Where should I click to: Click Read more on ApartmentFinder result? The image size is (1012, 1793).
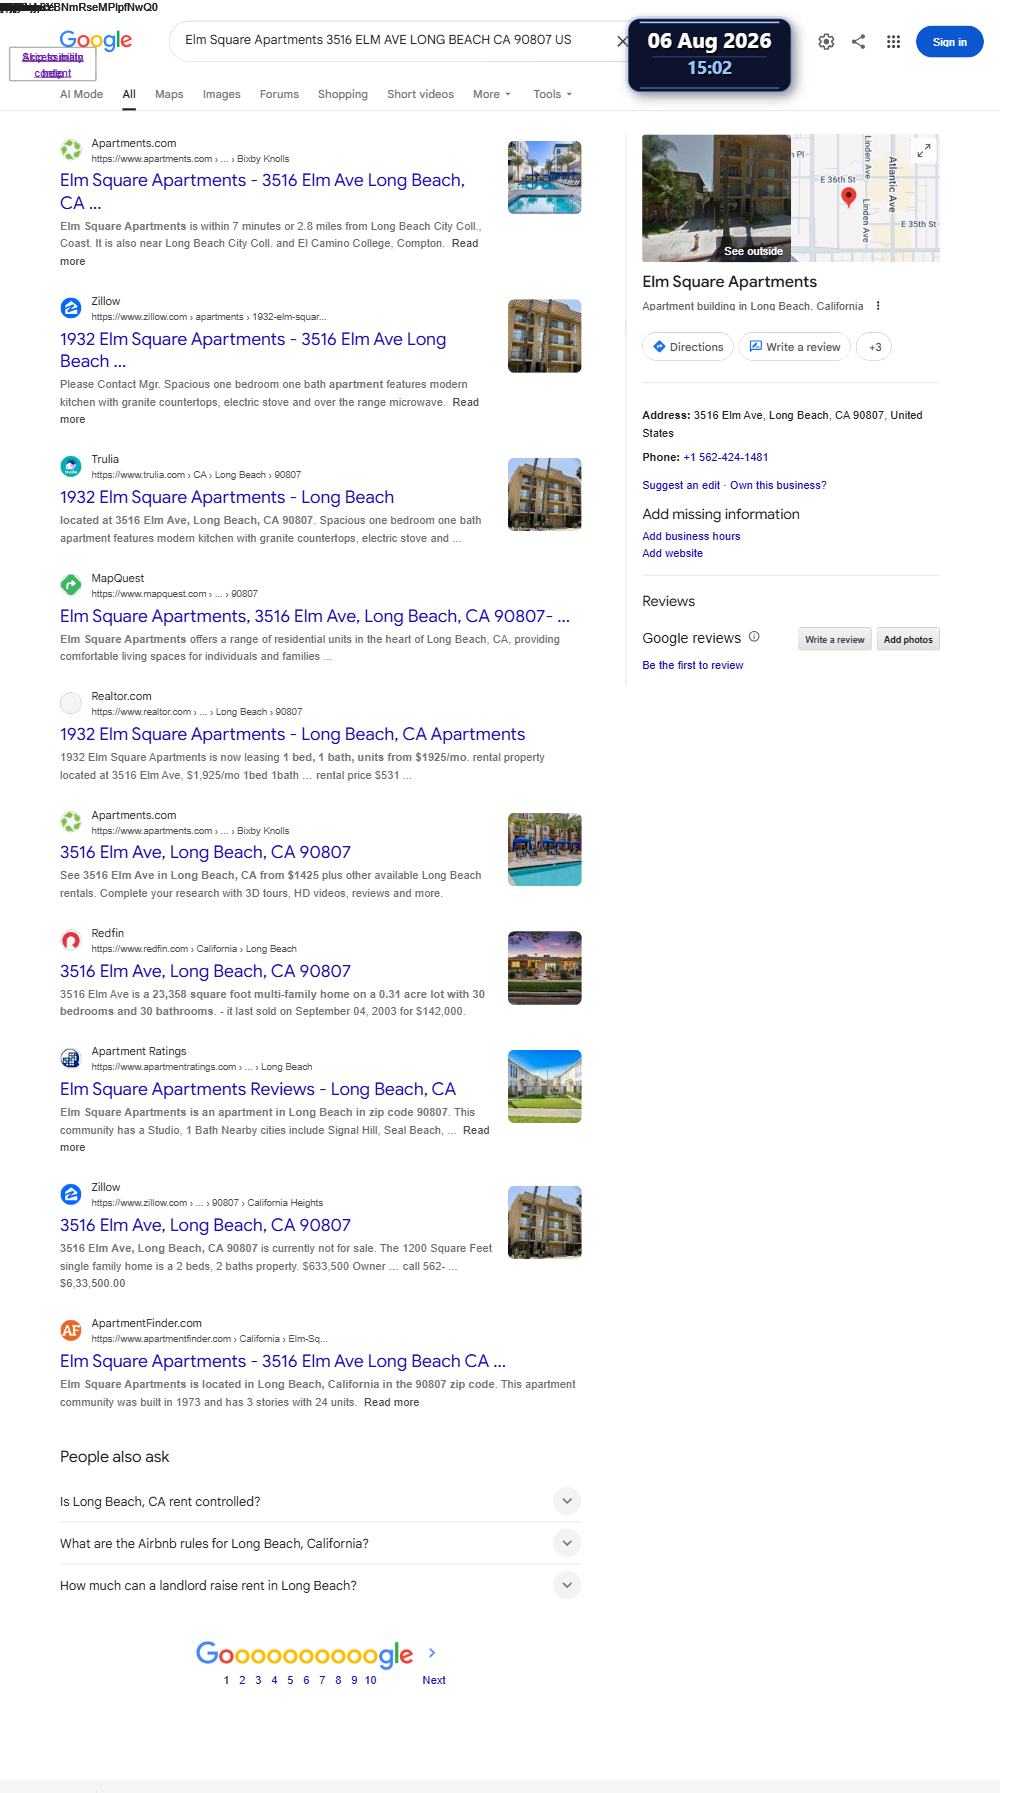pos(391,1402)
